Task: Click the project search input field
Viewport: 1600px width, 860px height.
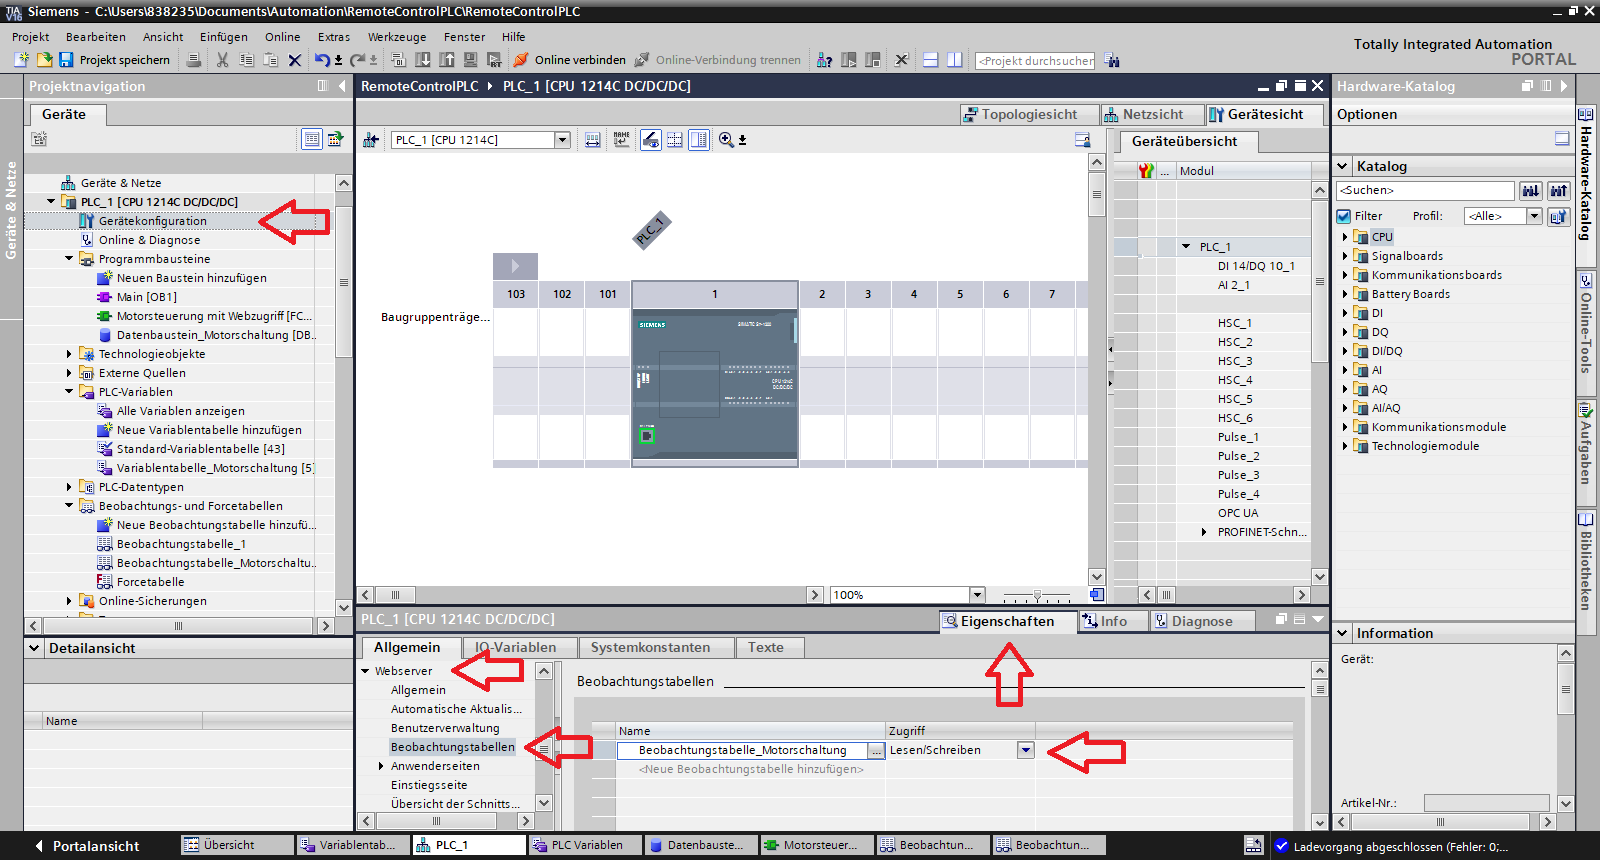Action: [1035, 60]
